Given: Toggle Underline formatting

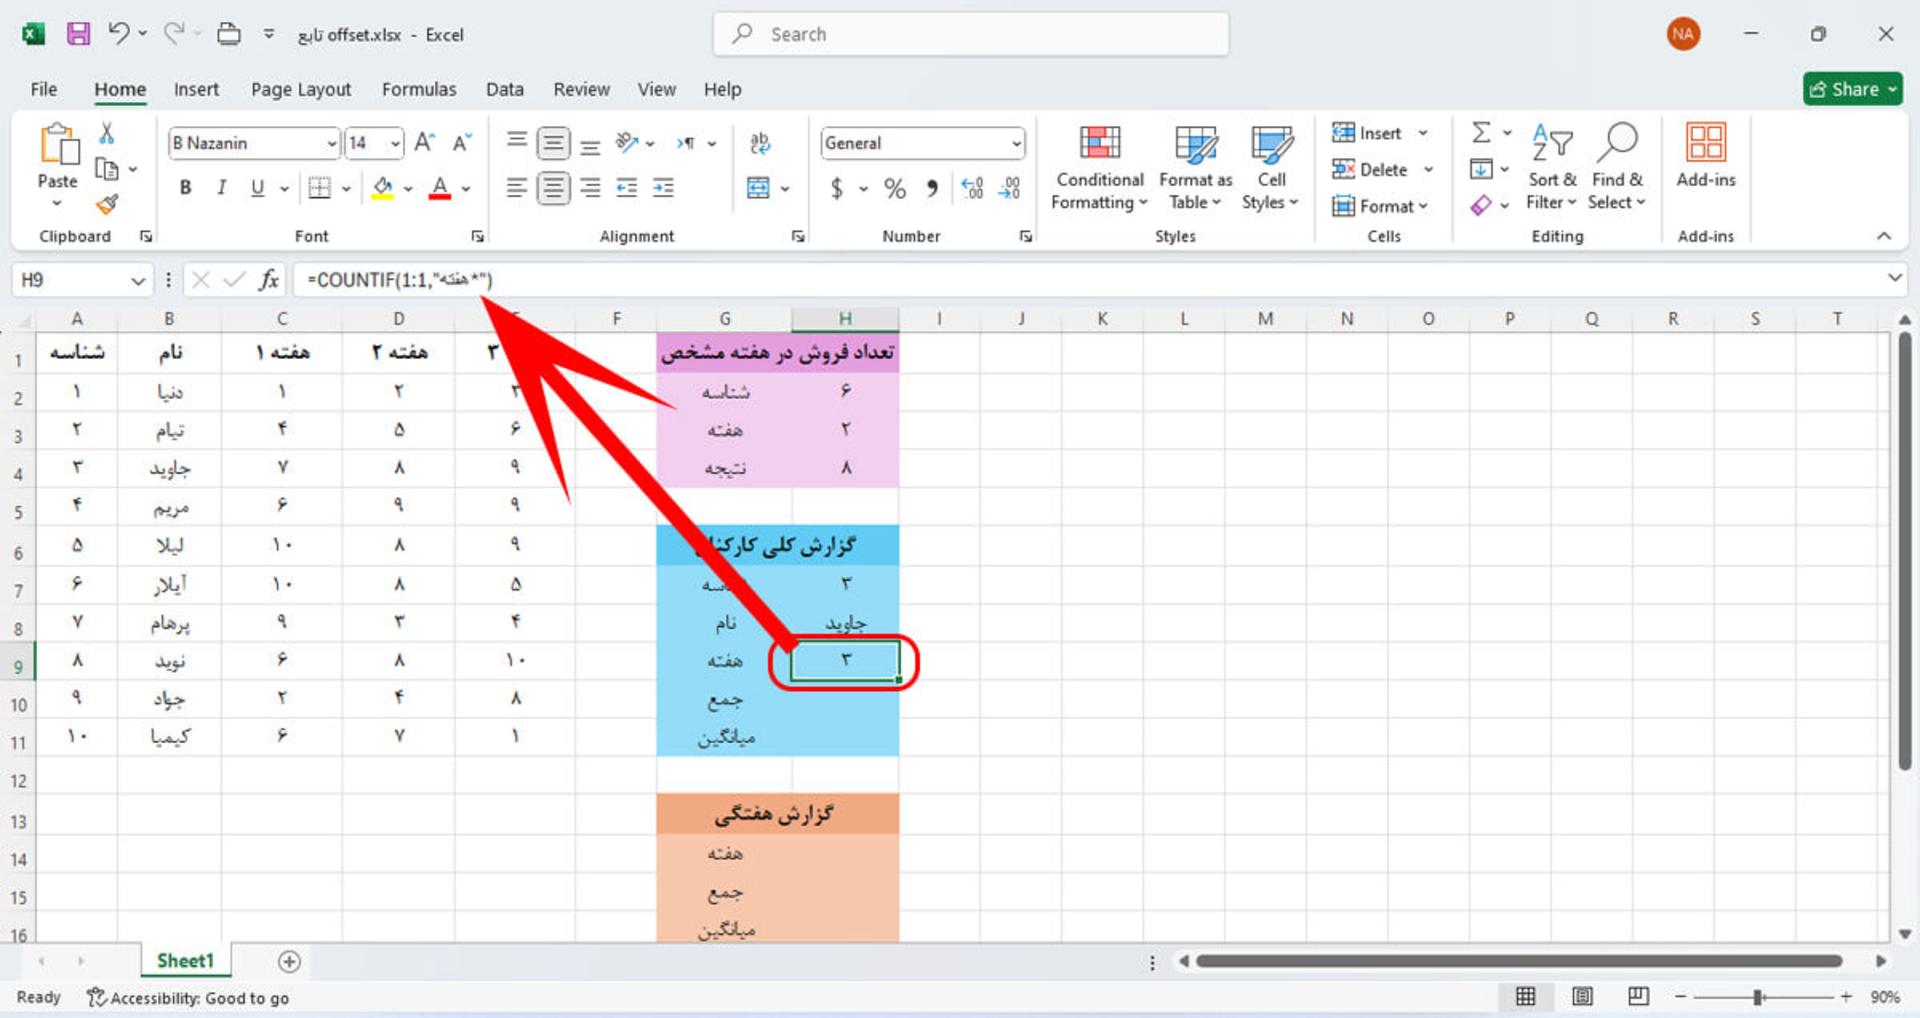Looking at the screenshot, I should click(257, 188).
